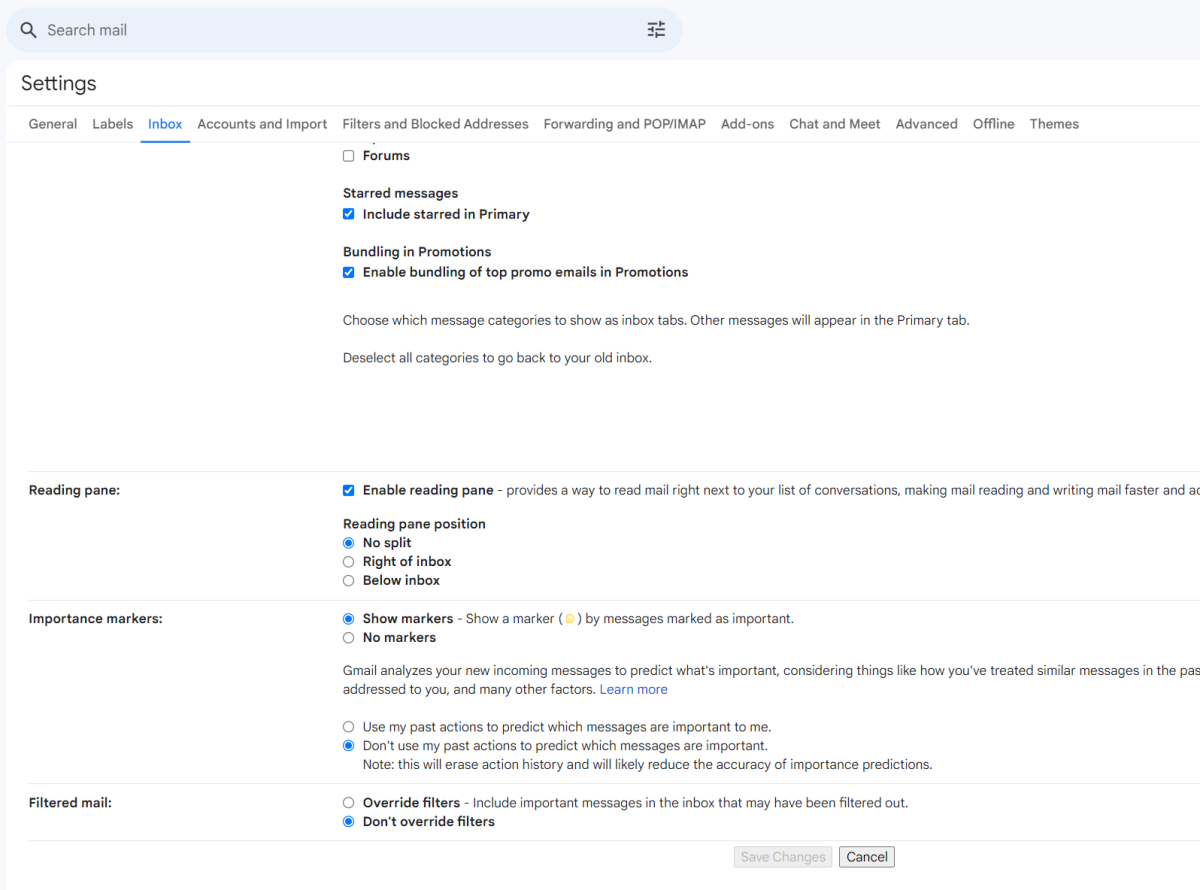Uncheck Include starred in Primary
Viewport: 1200px width, 890px height.
pyautogui.click(x=349, y=214)
